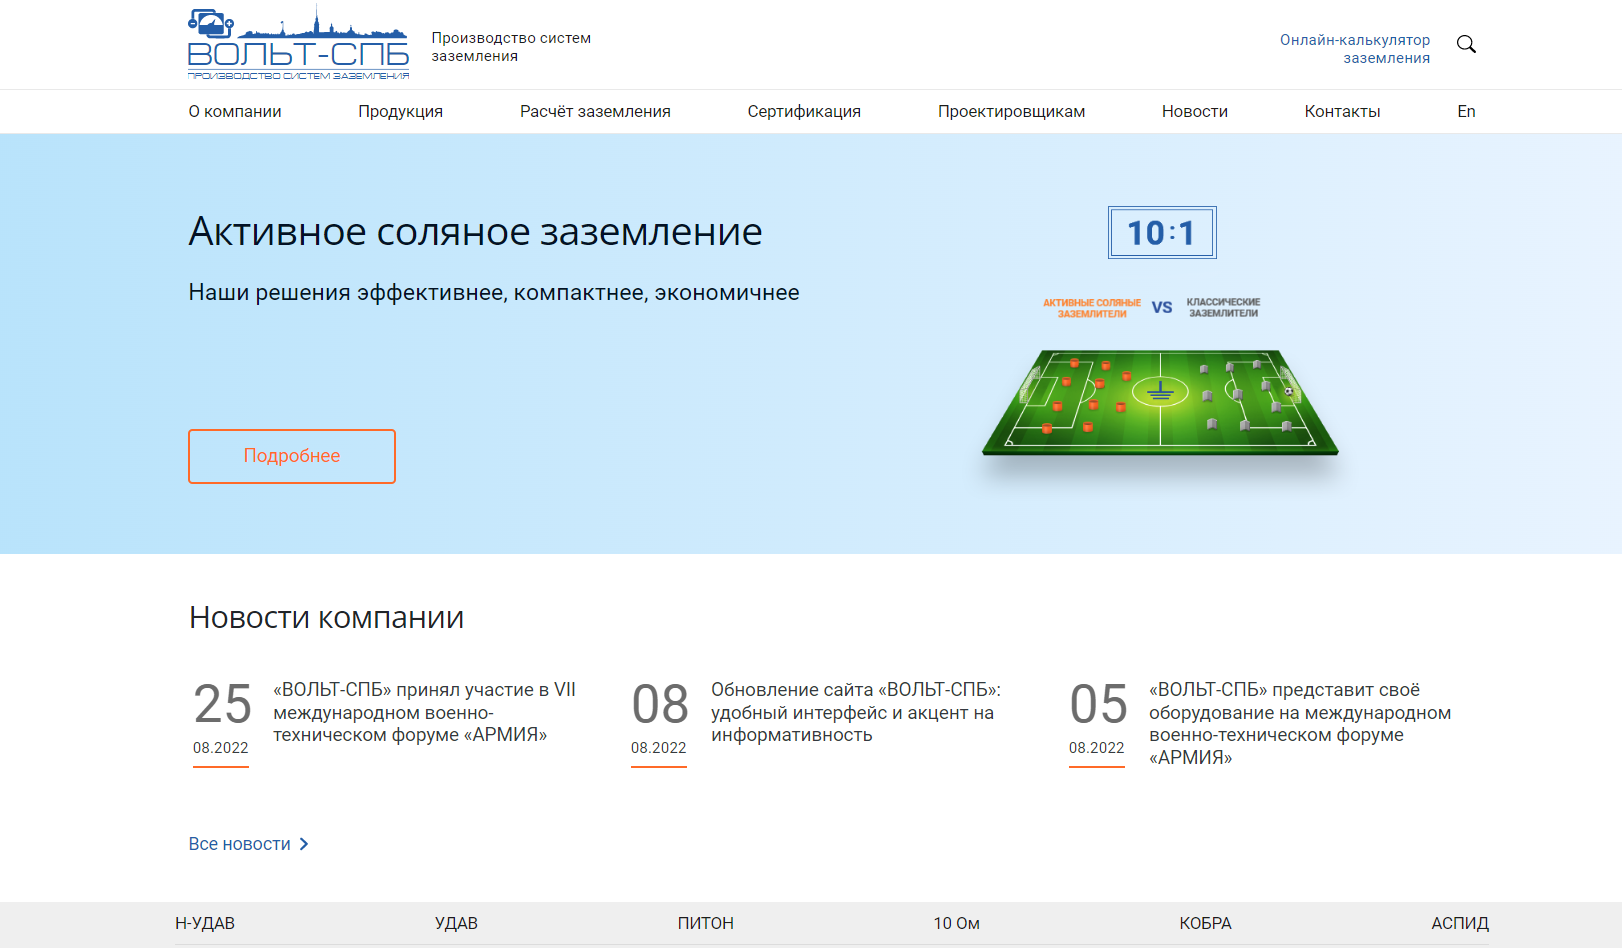Viewport: 1622px width, 948px height.
Task: Select the Н-УДАВ product tab
Action: tap(205, 923)
